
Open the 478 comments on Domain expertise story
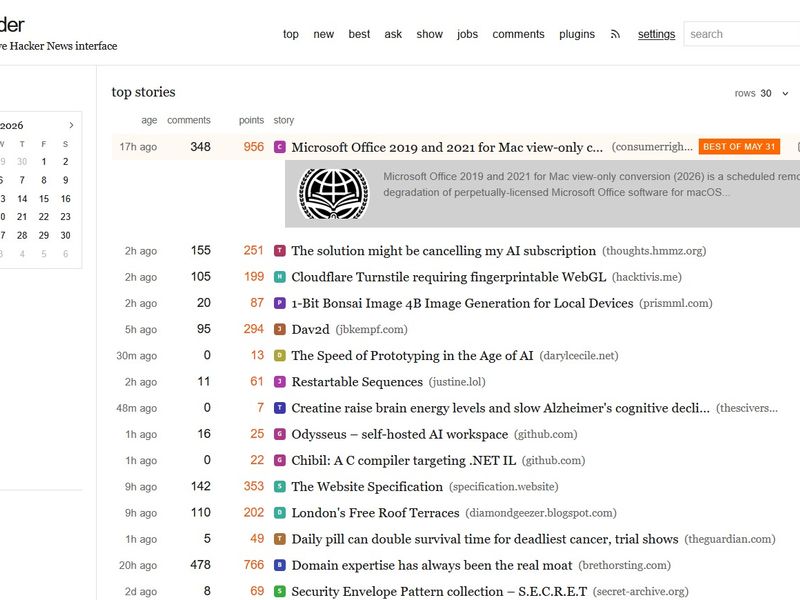click(x=201, y=565)
